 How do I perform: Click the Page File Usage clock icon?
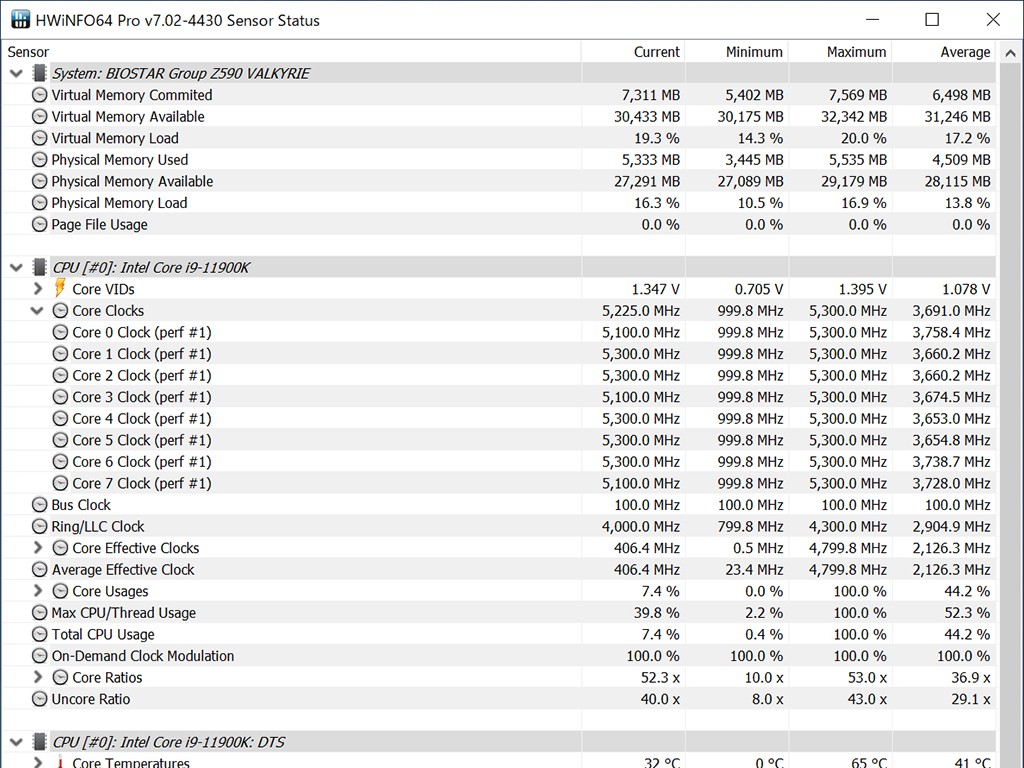click(x=39, y=224)
